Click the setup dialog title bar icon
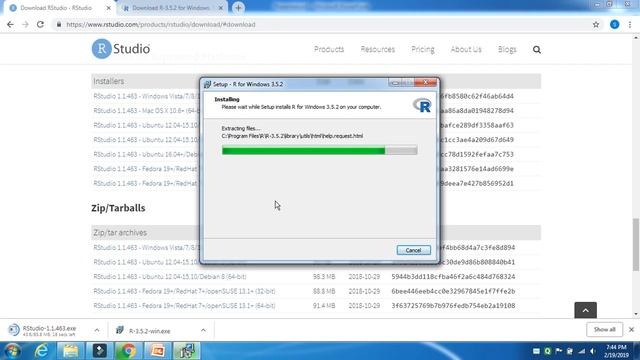The width and height of the screenshot is (640, 360). click(207, 84)
